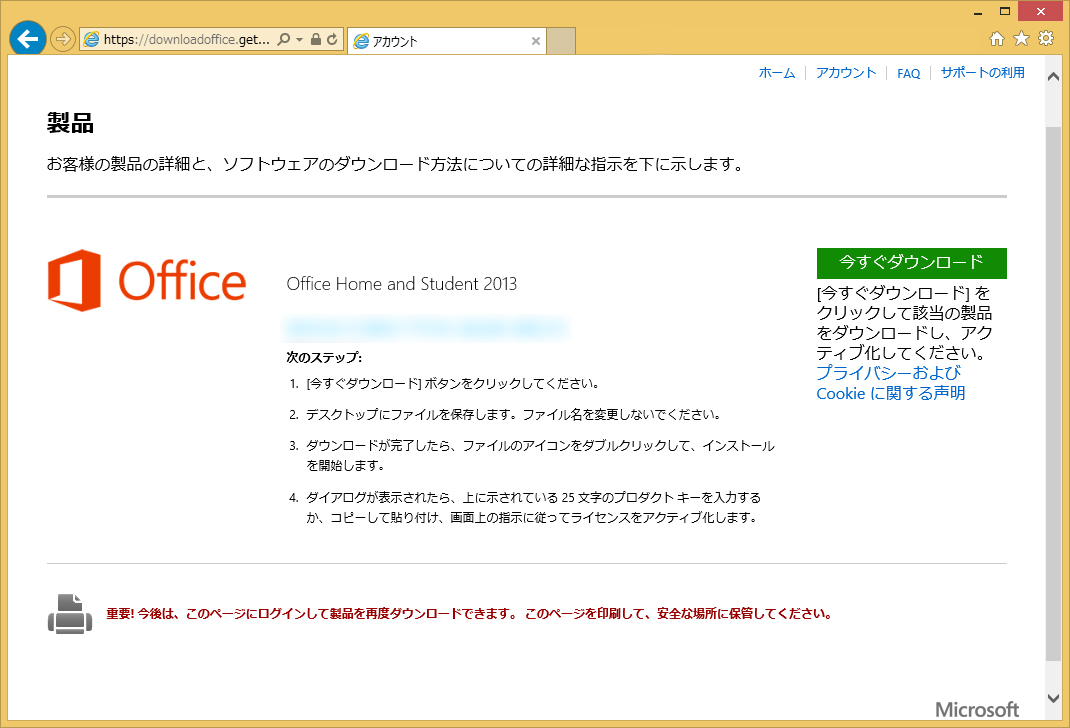Open a new blank tab

click(561, 41)
